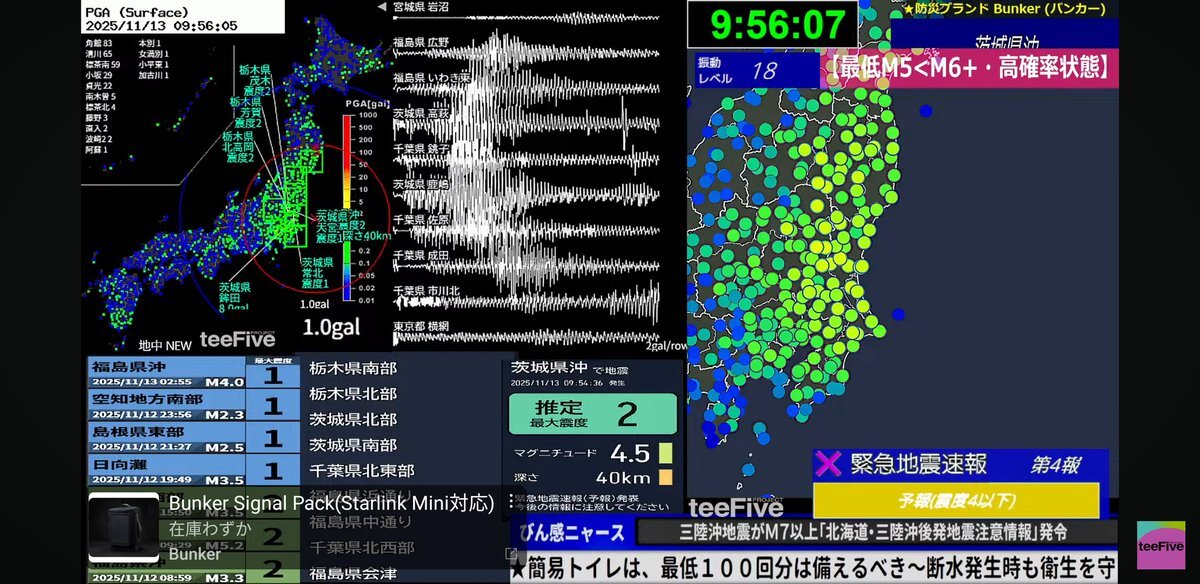Click the green 推定 最大震度 2 box
The height and width of the screenshot is (584, 1200).
coord(592,414)
